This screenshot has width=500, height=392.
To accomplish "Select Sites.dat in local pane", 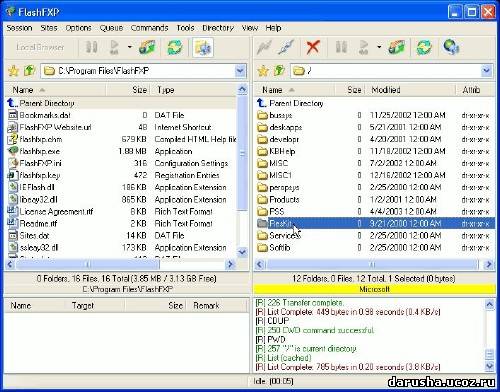I will click(34, 236).
